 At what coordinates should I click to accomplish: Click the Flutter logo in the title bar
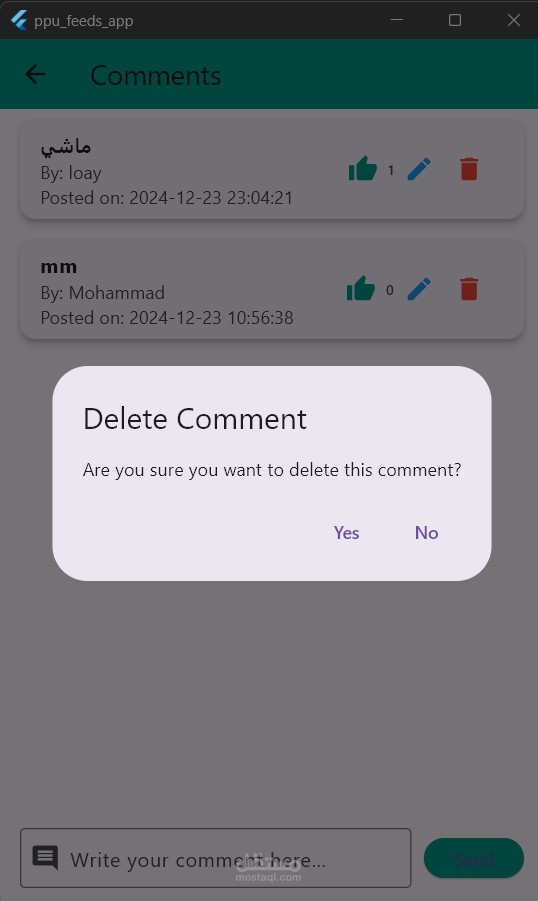point(19,20)
